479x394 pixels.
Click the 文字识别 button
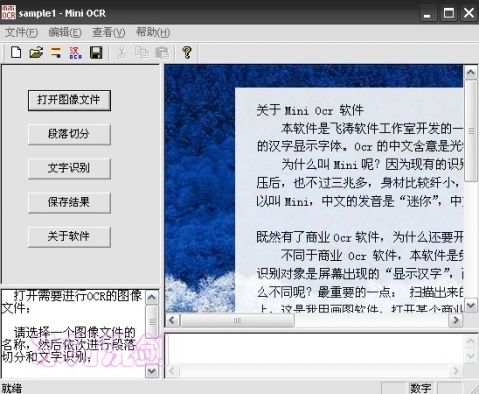pos(69,168)
